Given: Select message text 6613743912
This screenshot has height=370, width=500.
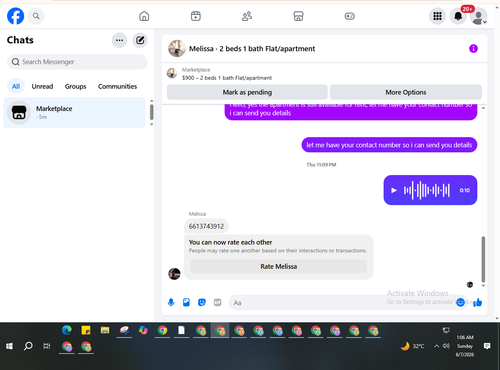Looking at the screenshot, I should pos(206,226).
